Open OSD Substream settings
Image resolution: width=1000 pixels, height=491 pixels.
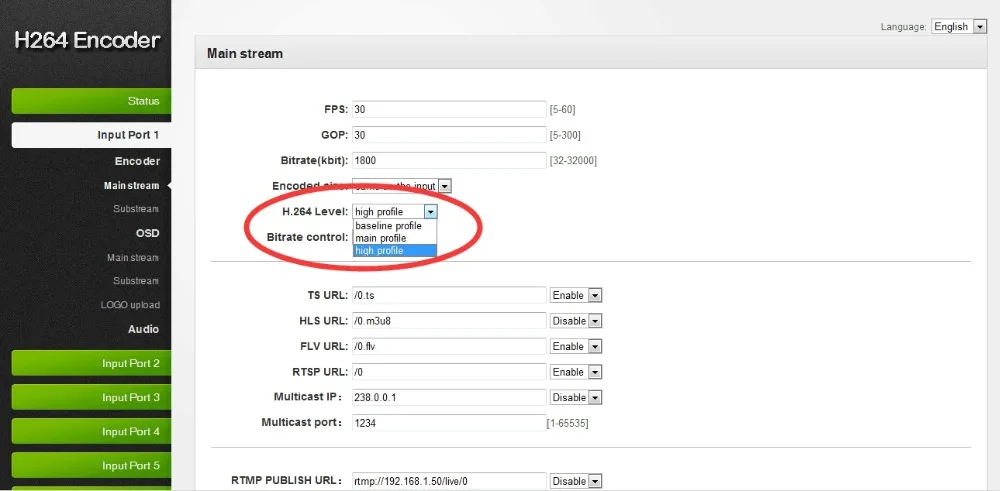pos(136,281)
